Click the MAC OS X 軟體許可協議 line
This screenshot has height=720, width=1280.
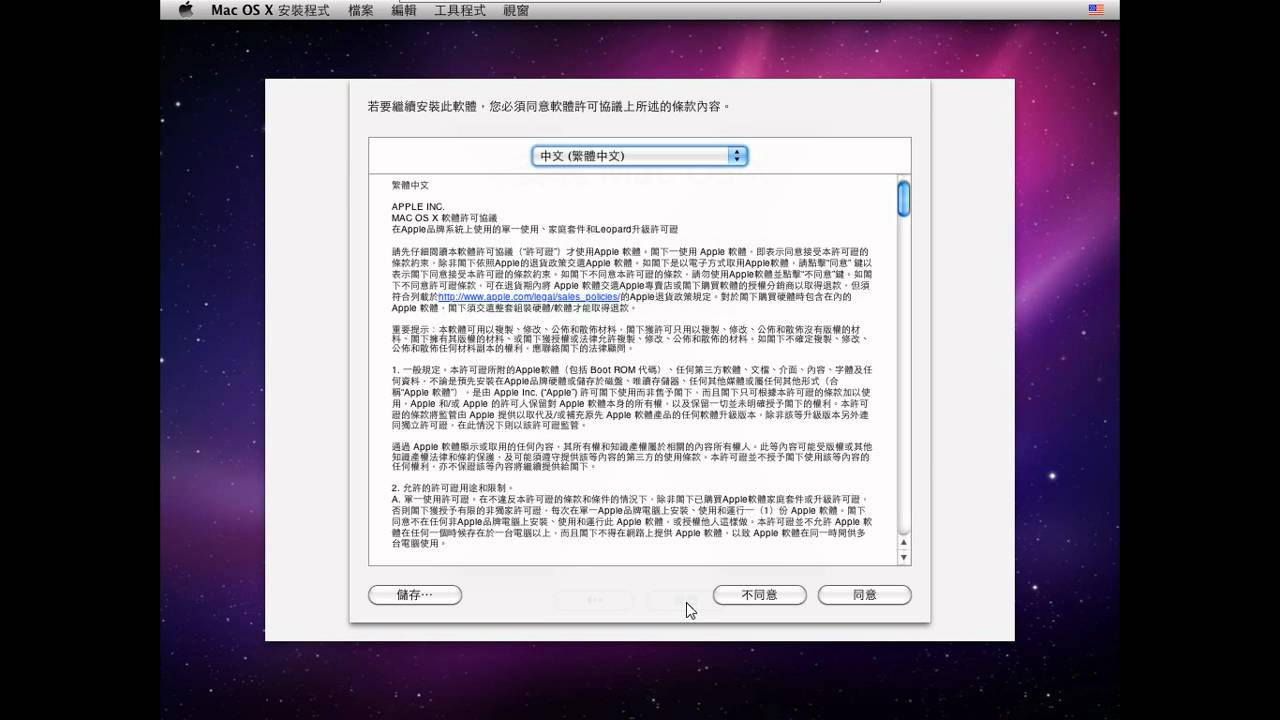(444, 218)
